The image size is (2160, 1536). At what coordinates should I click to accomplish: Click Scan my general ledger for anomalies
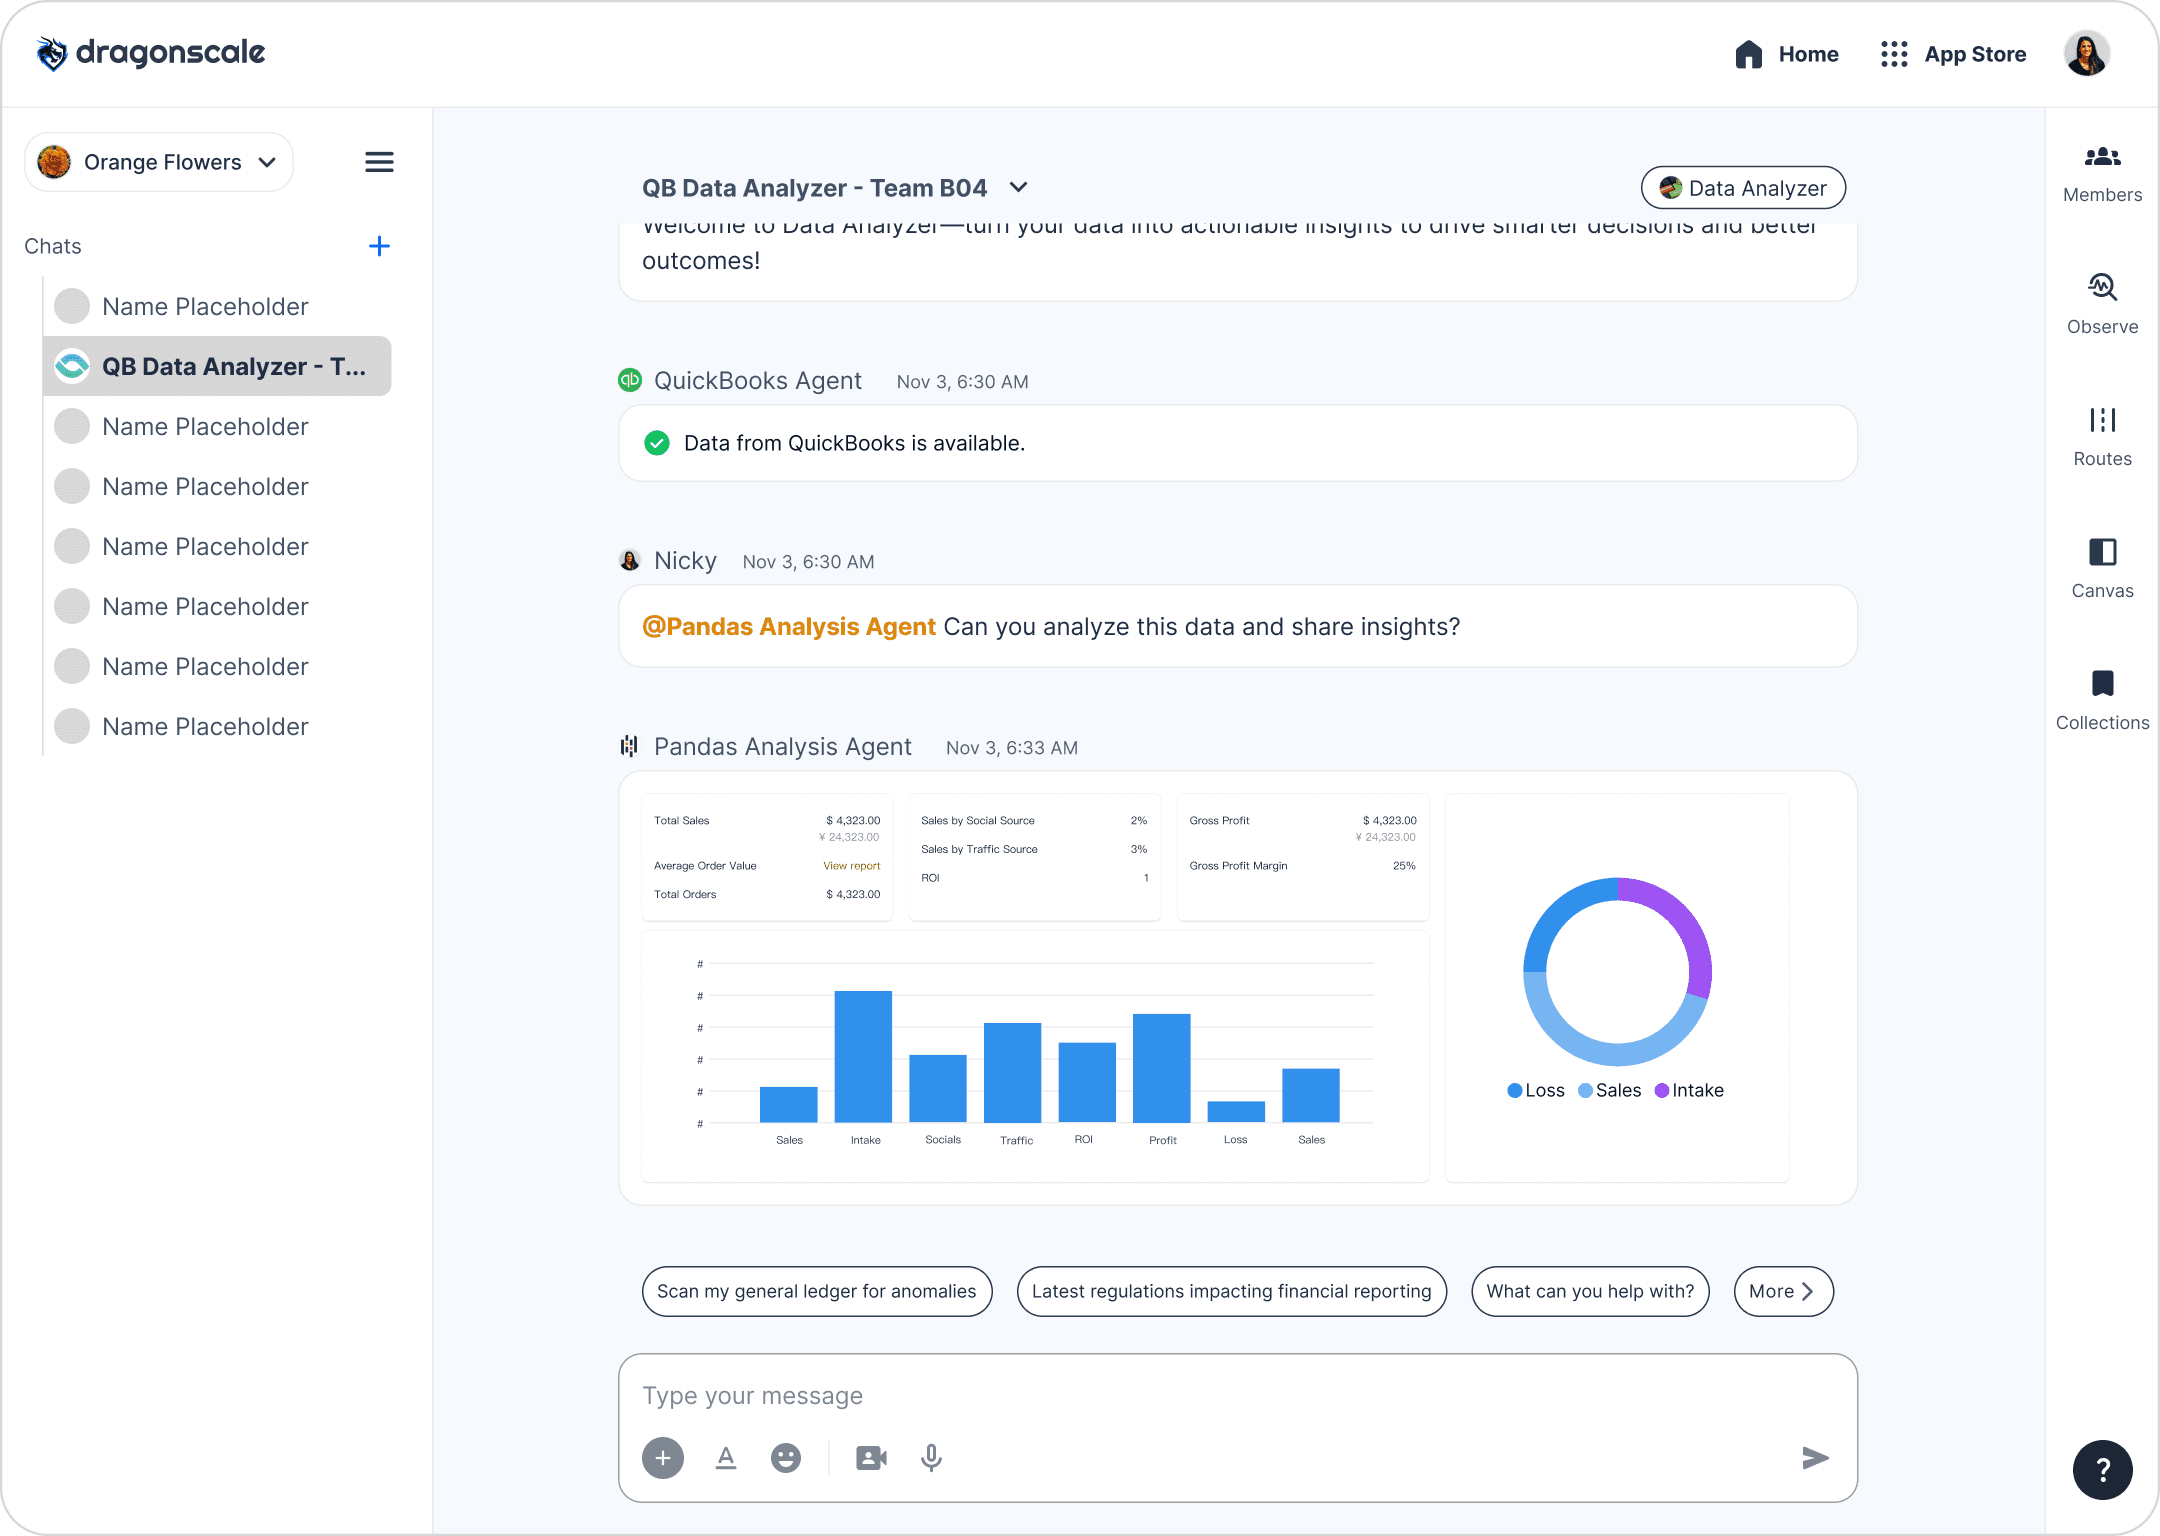click(816, 1291)
